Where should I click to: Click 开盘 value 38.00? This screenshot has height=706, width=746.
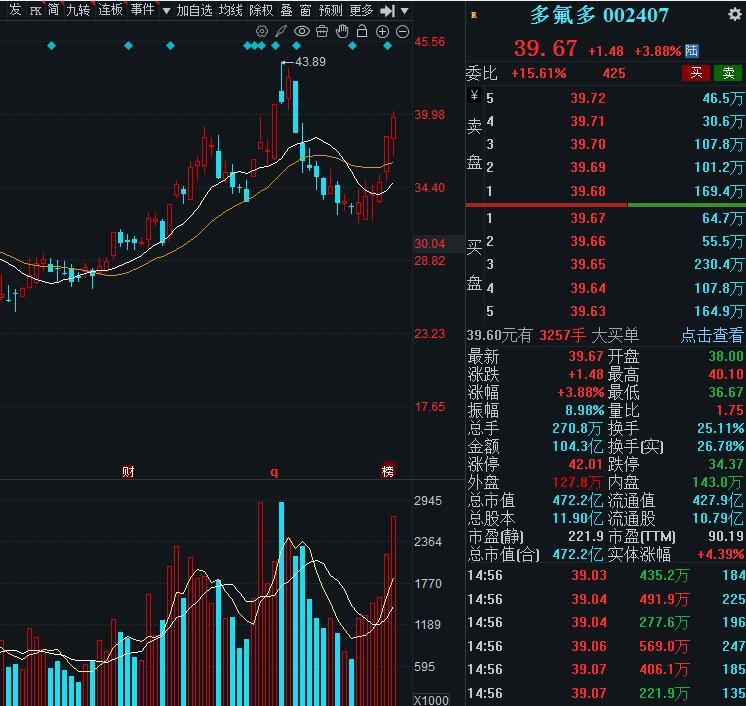[725, 356]
